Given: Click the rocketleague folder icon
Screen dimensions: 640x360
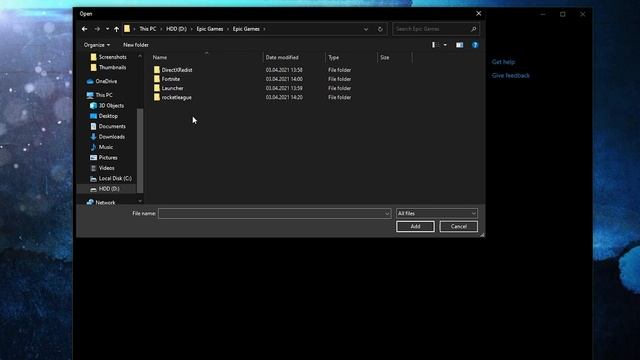Looking at the screenshot, I should [x=157, y=97].
